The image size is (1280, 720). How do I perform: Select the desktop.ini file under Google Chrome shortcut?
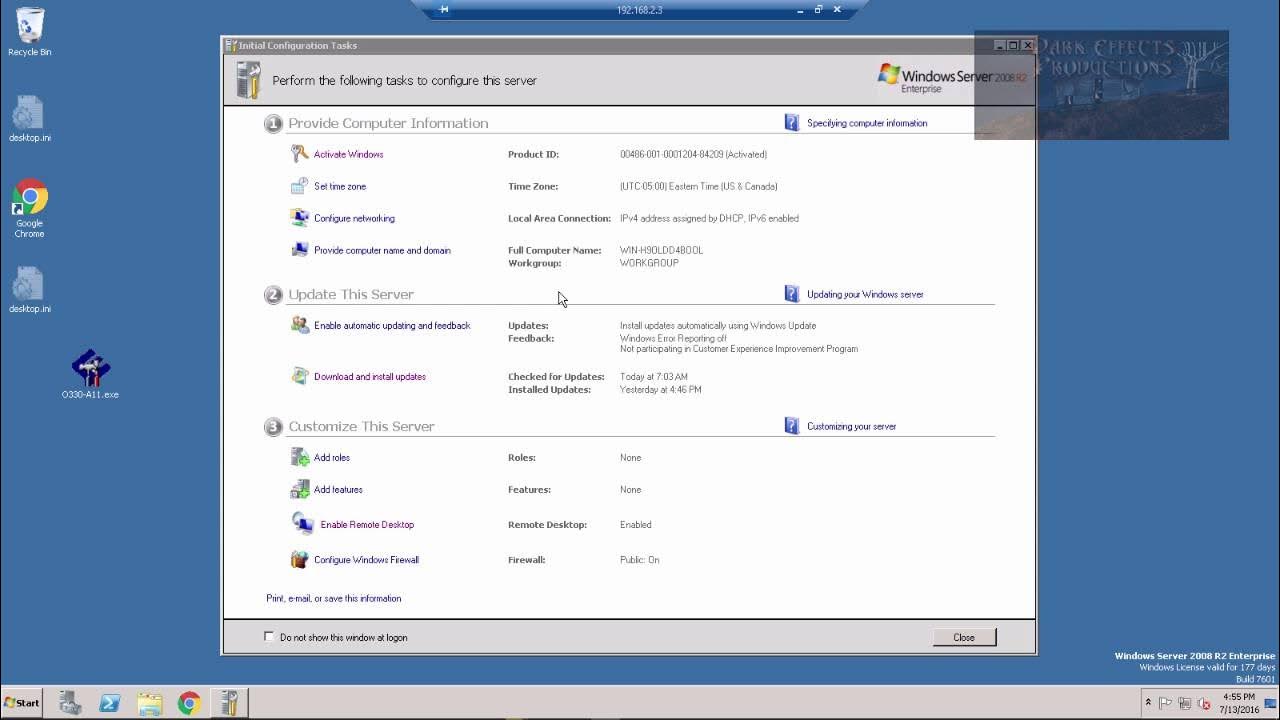click(30, 290)
